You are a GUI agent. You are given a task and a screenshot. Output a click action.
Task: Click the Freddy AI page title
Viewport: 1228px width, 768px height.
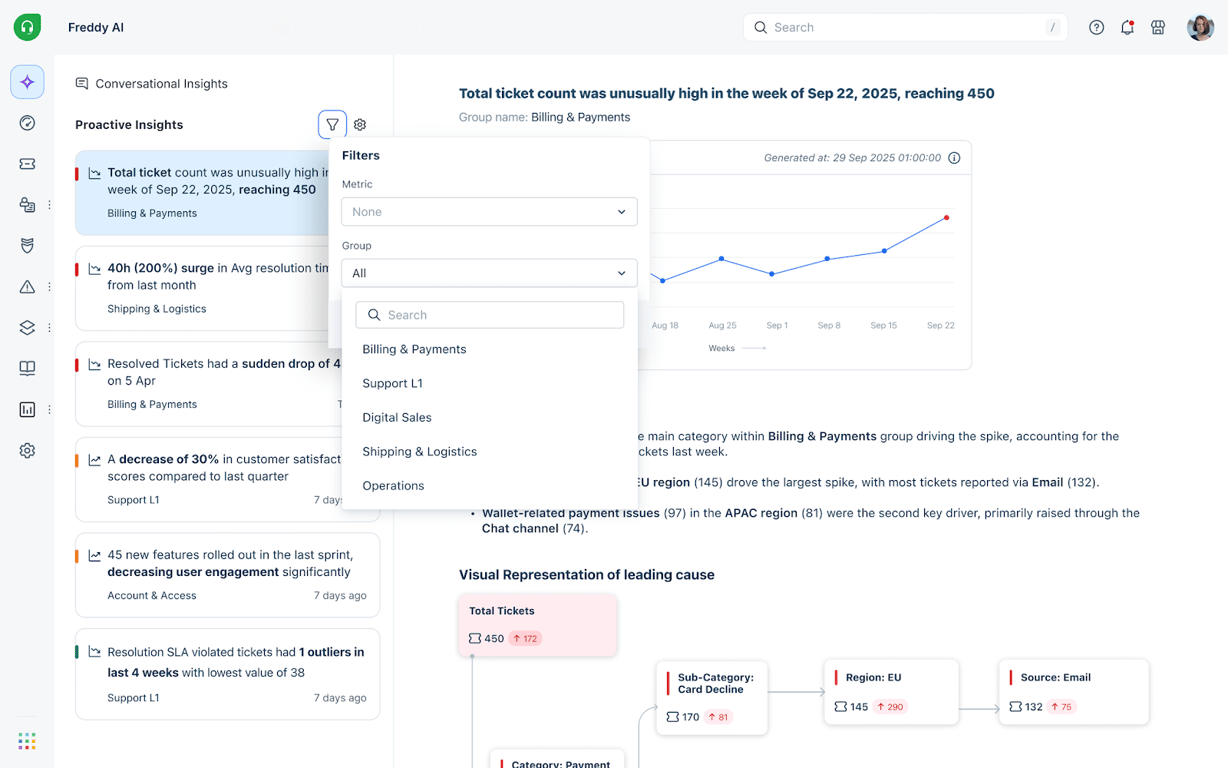96,28
